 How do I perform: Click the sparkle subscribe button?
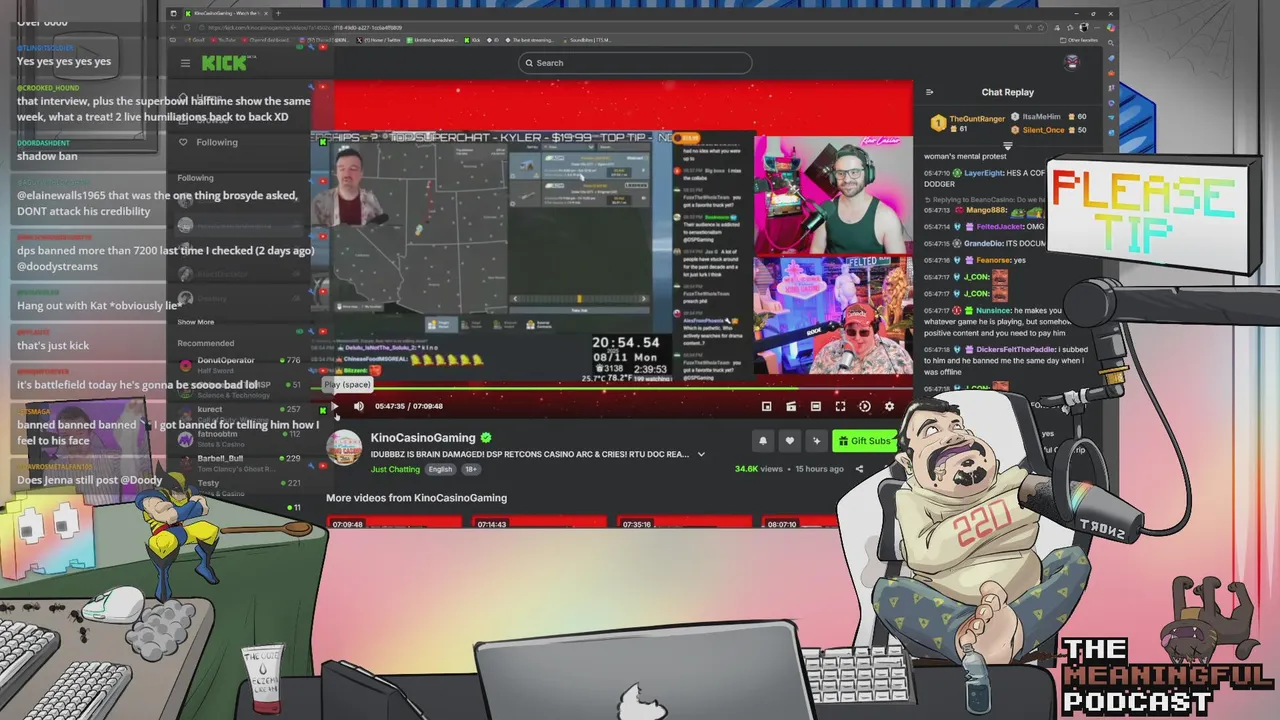coord(816,440)
